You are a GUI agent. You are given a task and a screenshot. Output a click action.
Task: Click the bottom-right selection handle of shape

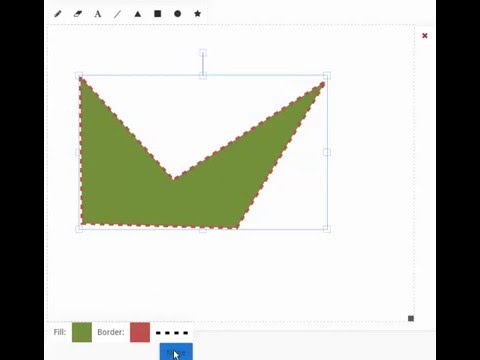pyautogui.click(x=327, y=229)
